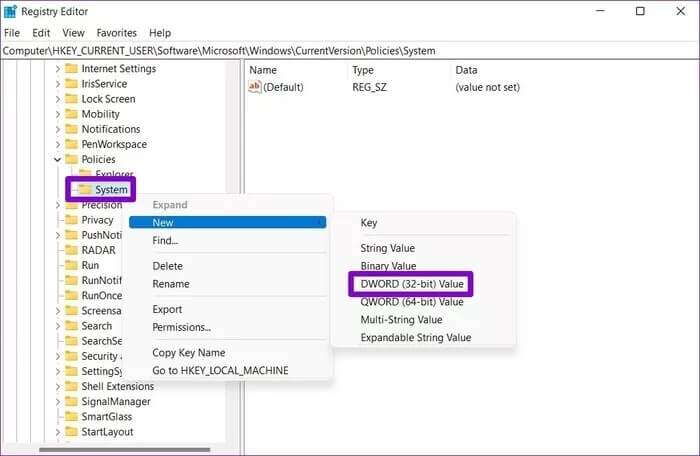Click the registry path address bar
This screenshot has height=456, width=700.
tap(350, 50)
